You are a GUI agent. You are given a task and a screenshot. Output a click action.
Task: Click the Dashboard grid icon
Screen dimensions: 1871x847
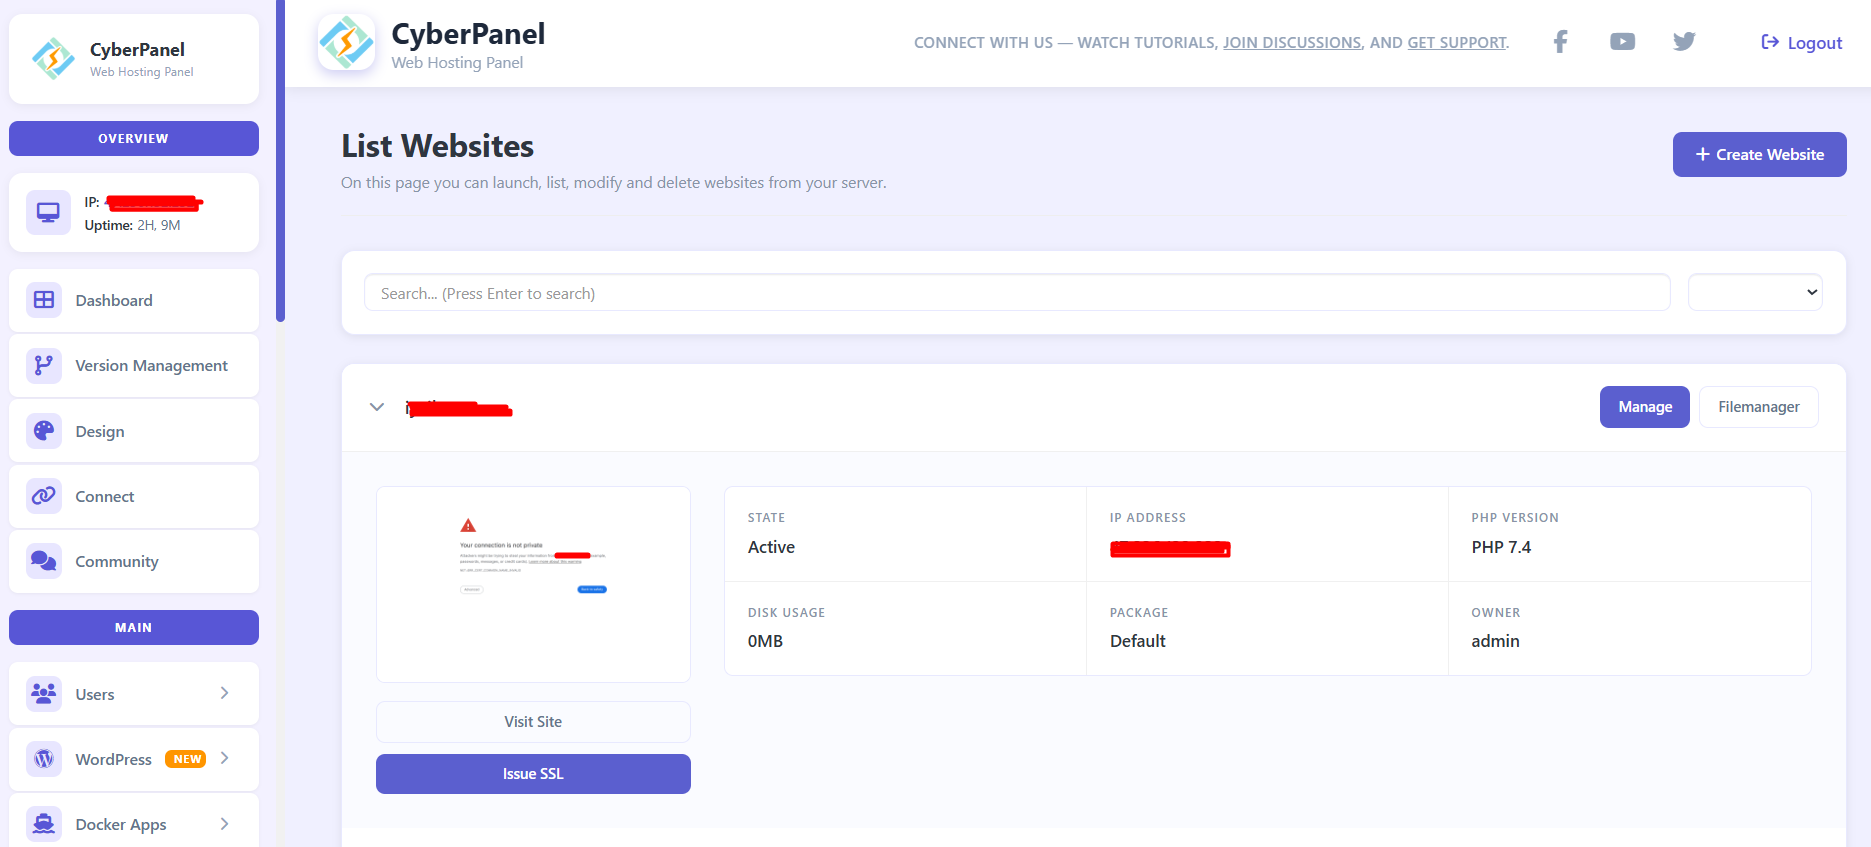click(x=44, y=300)
